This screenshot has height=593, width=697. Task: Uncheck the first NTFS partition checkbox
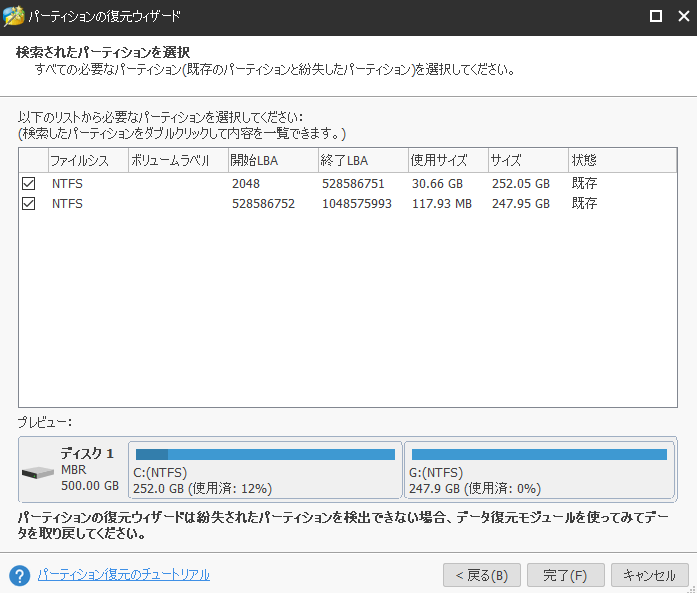coord(28,184)
